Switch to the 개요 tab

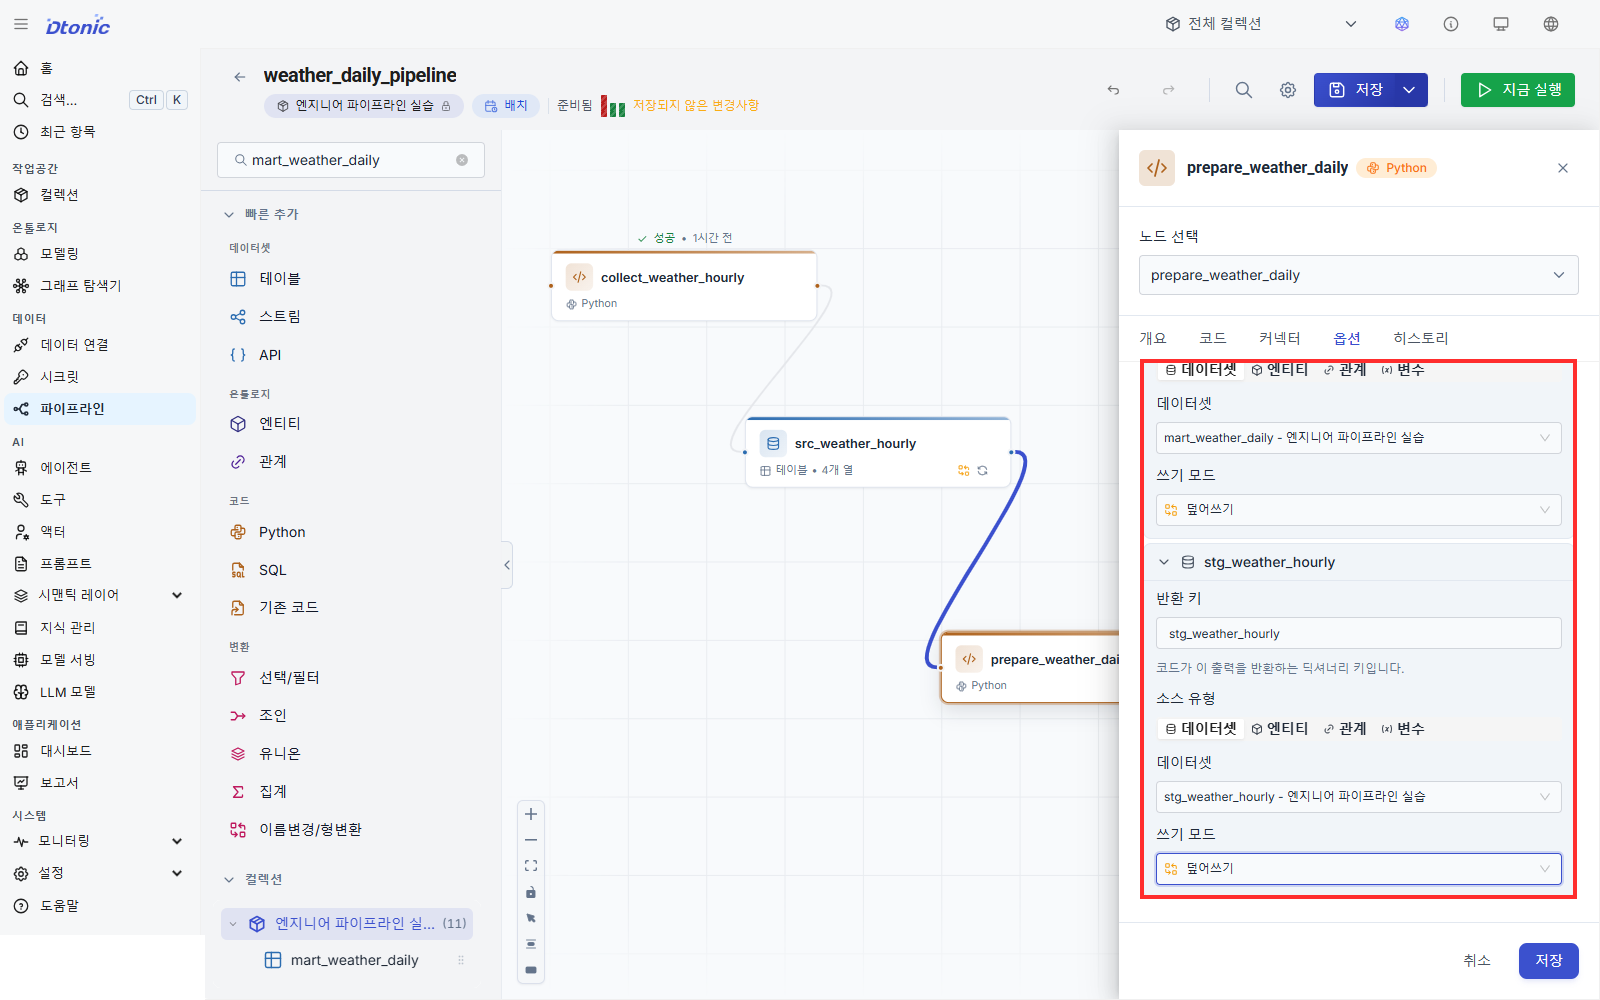tap(1153, 338)
